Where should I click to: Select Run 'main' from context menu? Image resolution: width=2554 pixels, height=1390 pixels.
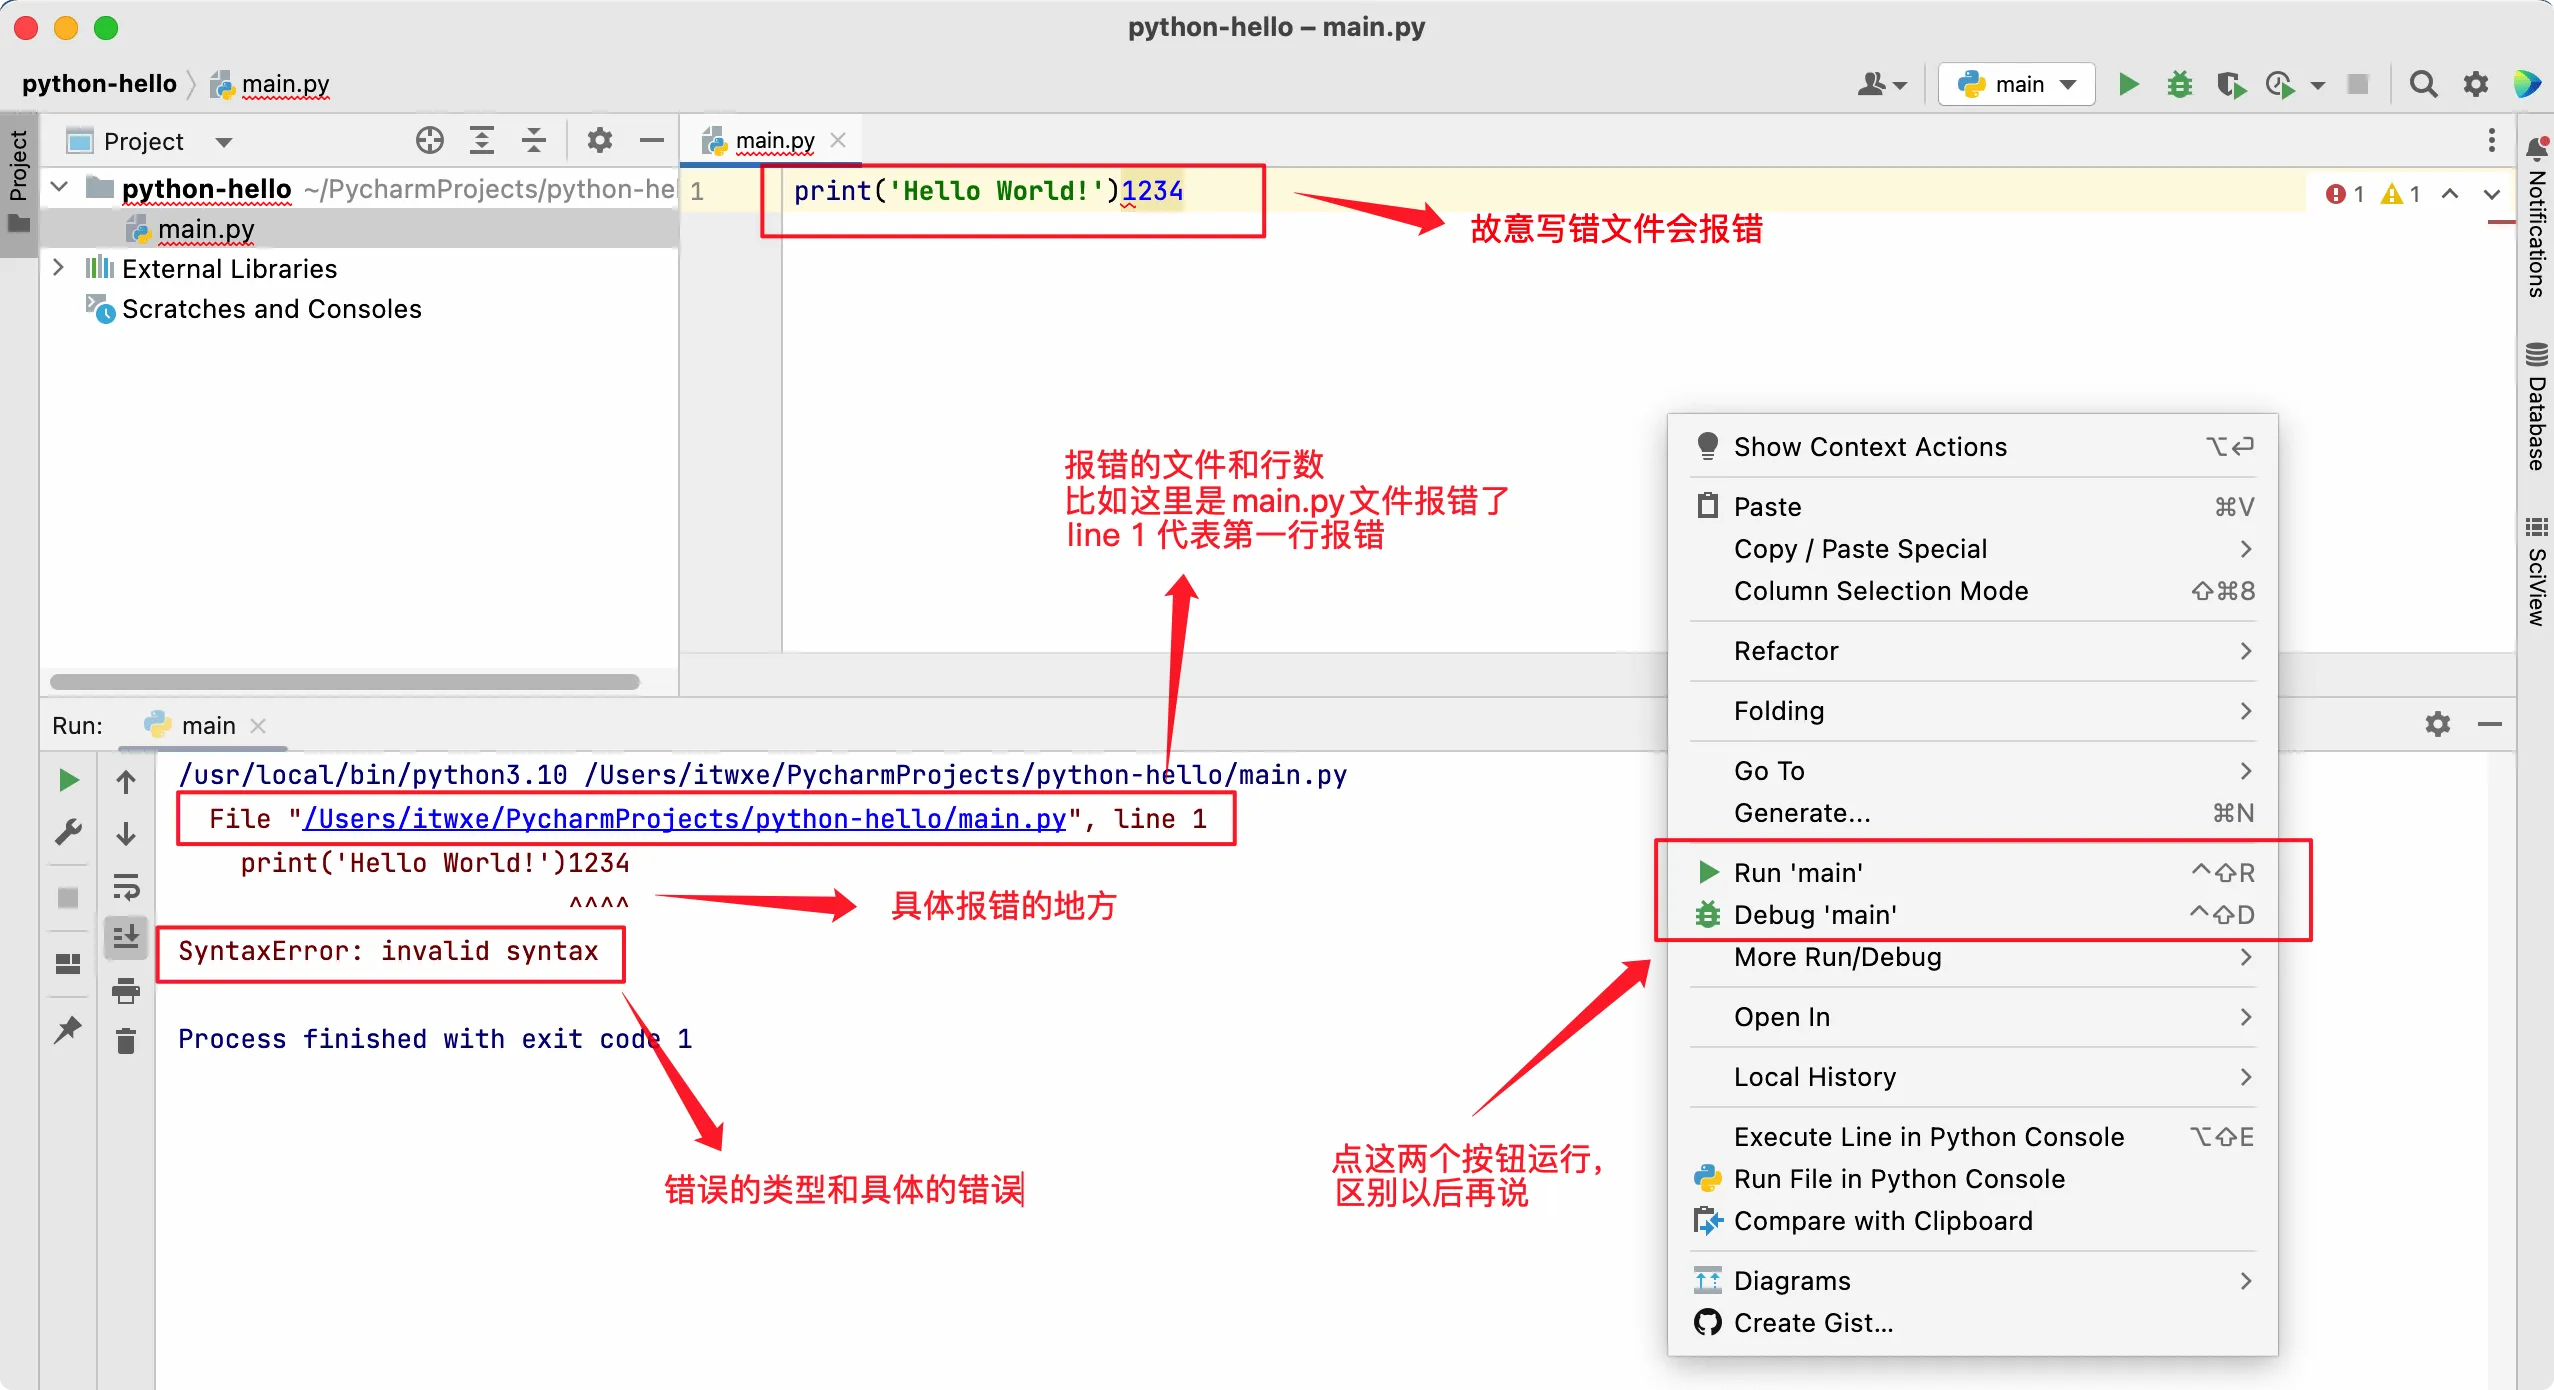click(1798, 872)
